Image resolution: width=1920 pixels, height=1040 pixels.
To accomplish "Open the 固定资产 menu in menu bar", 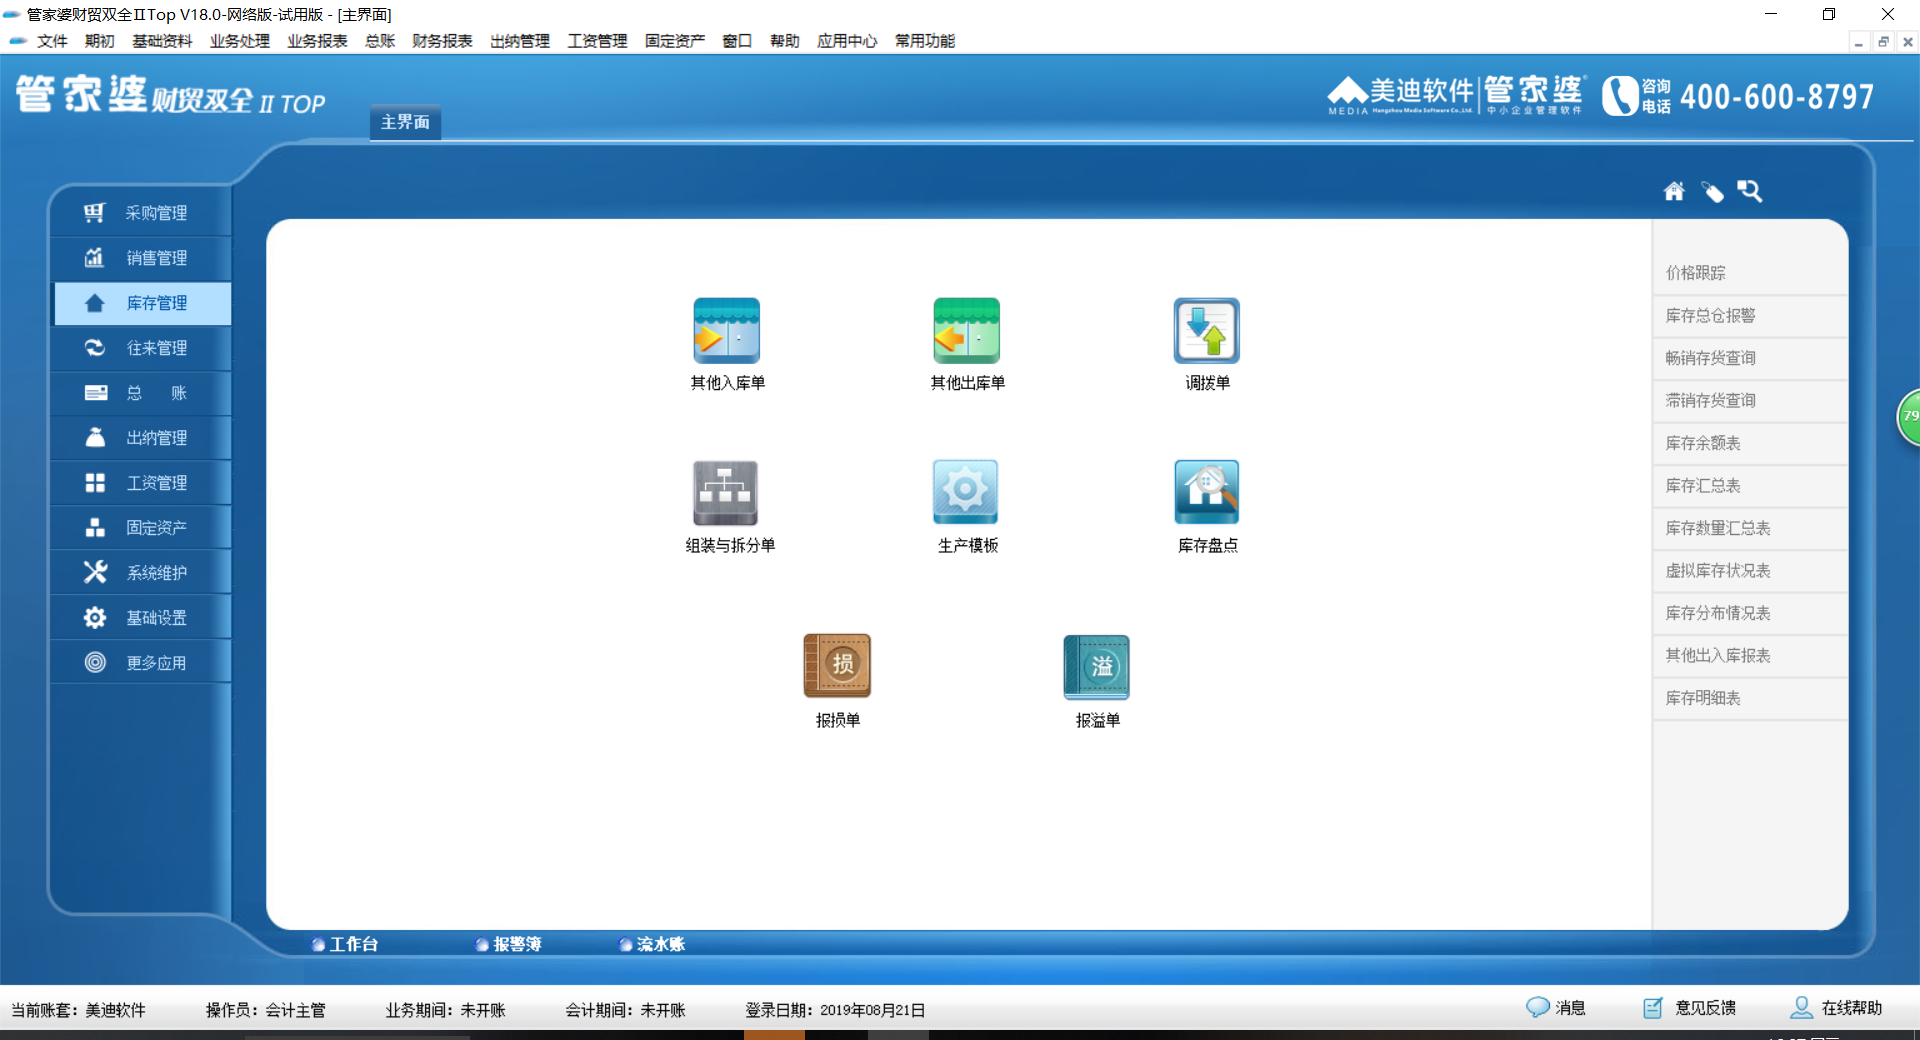I will point(675,41).
